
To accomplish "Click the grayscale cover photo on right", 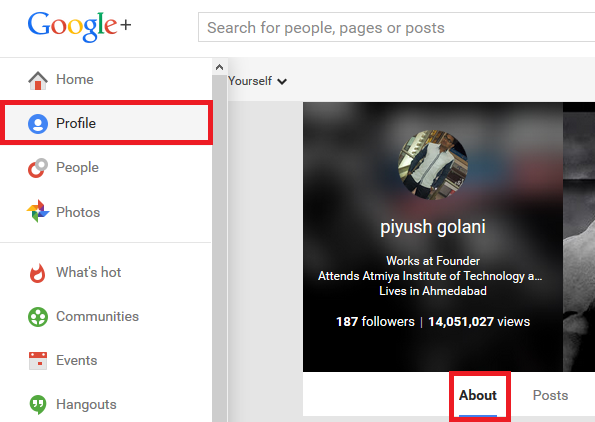I will click(579, 236).
